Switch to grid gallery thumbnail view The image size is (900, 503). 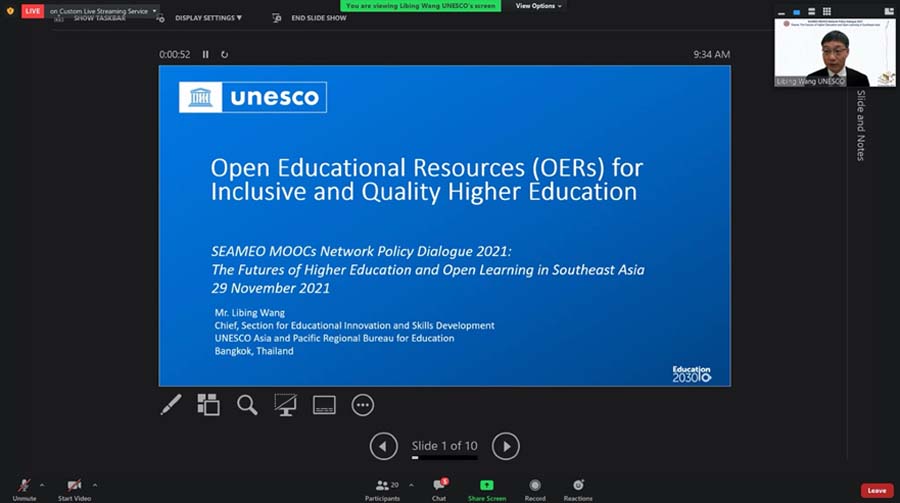click(827, 11)
